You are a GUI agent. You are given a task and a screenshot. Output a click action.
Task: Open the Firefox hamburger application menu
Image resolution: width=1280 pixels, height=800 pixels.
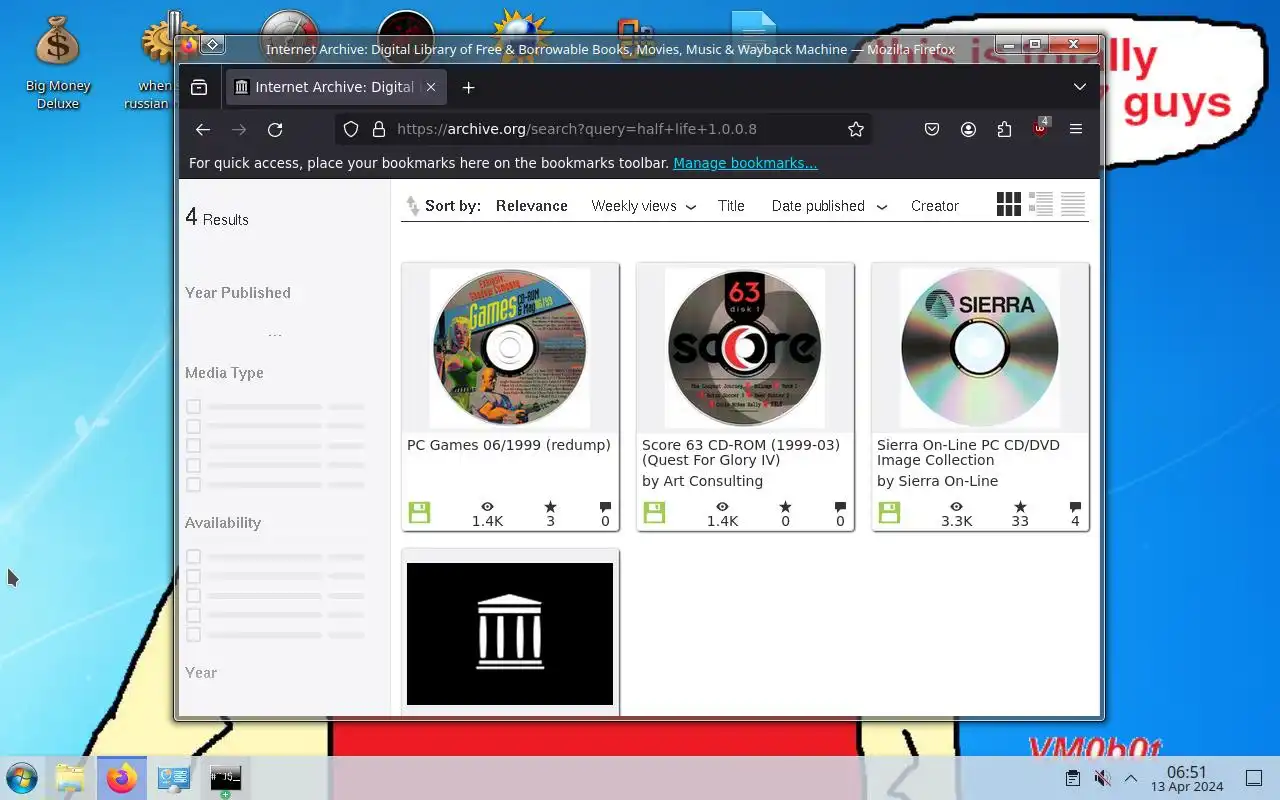pyautogui.click(x=1076, y=129)
